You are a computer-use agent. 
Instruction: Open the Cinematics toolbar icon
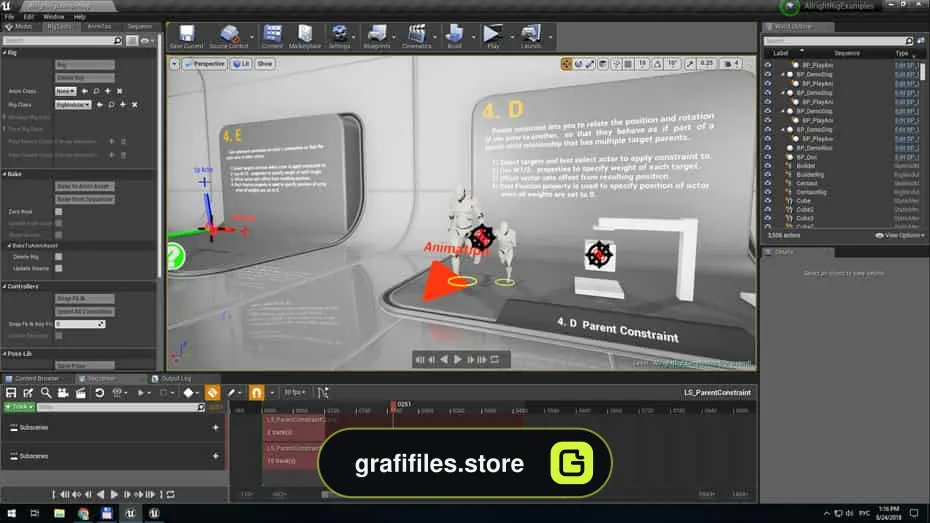(416, 37)
